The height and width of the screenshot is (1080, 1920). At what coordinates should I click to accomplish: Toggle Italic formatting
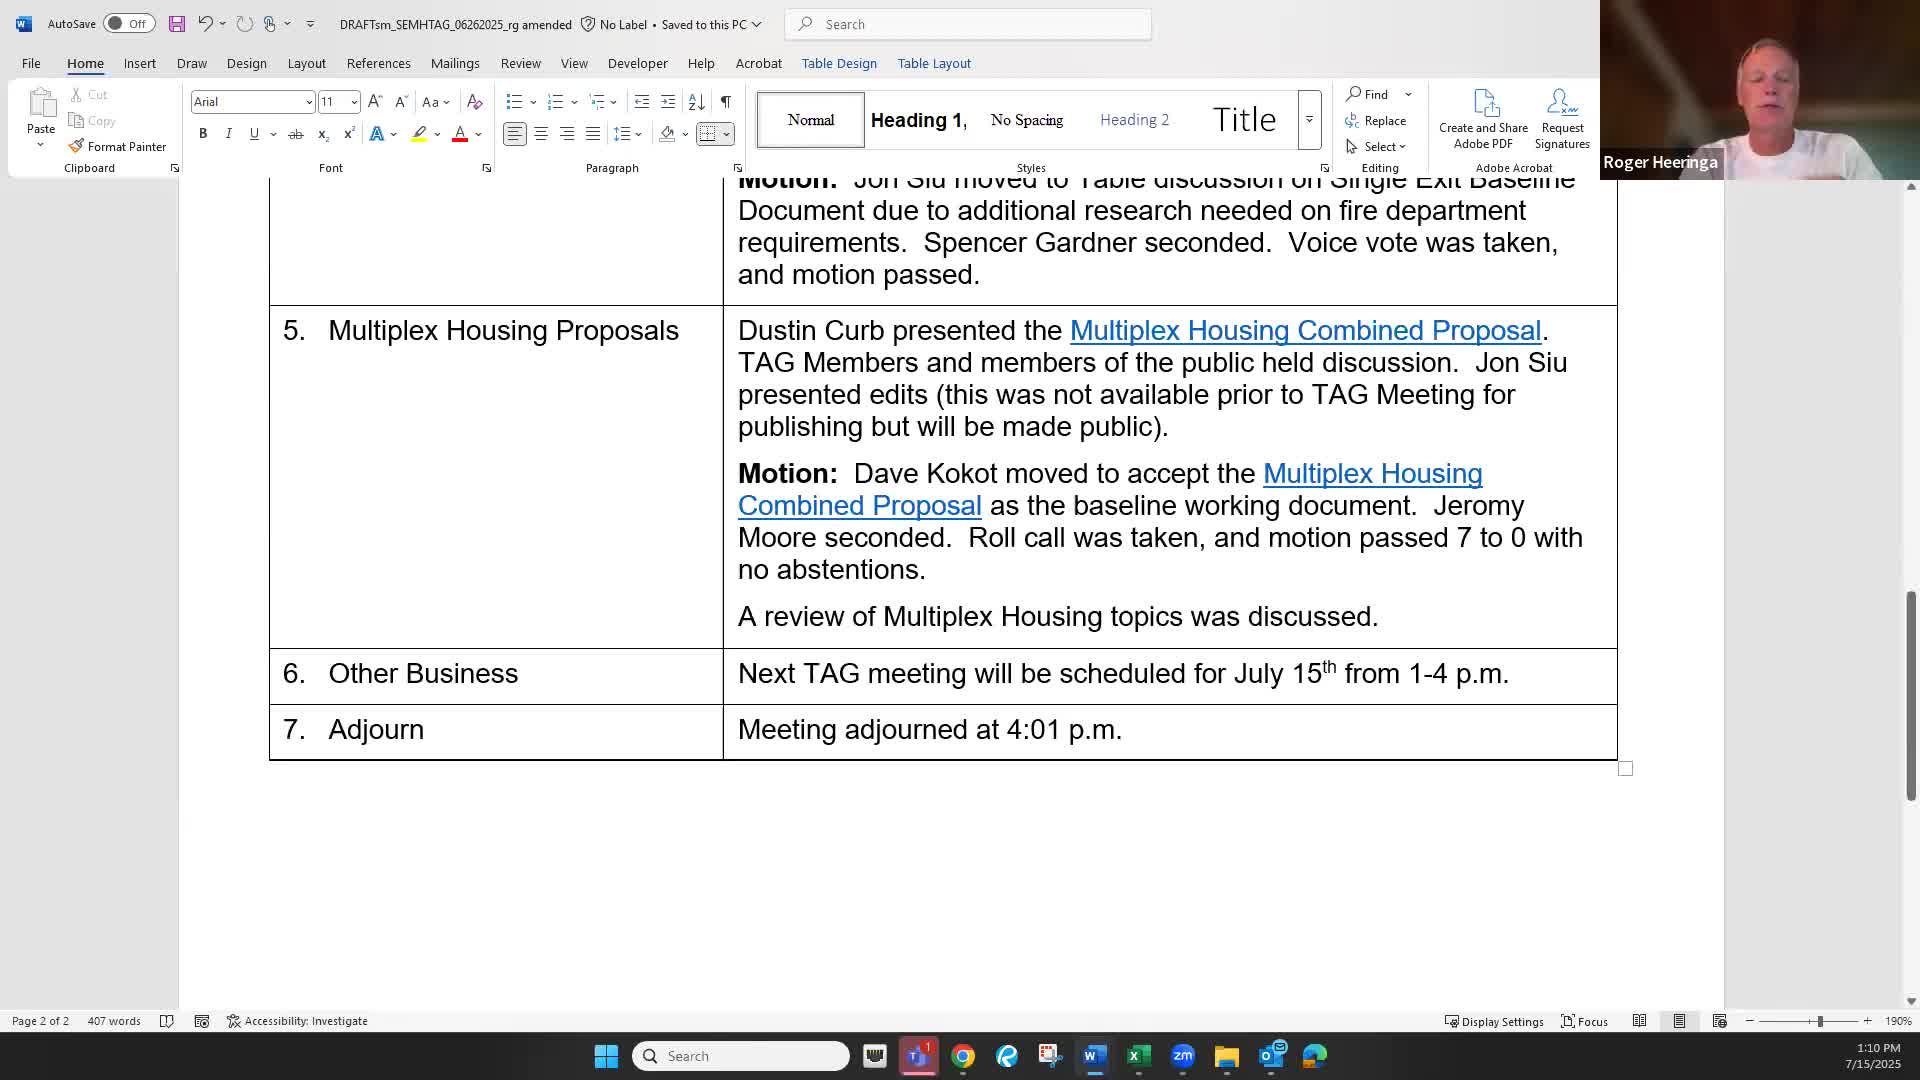228,134
